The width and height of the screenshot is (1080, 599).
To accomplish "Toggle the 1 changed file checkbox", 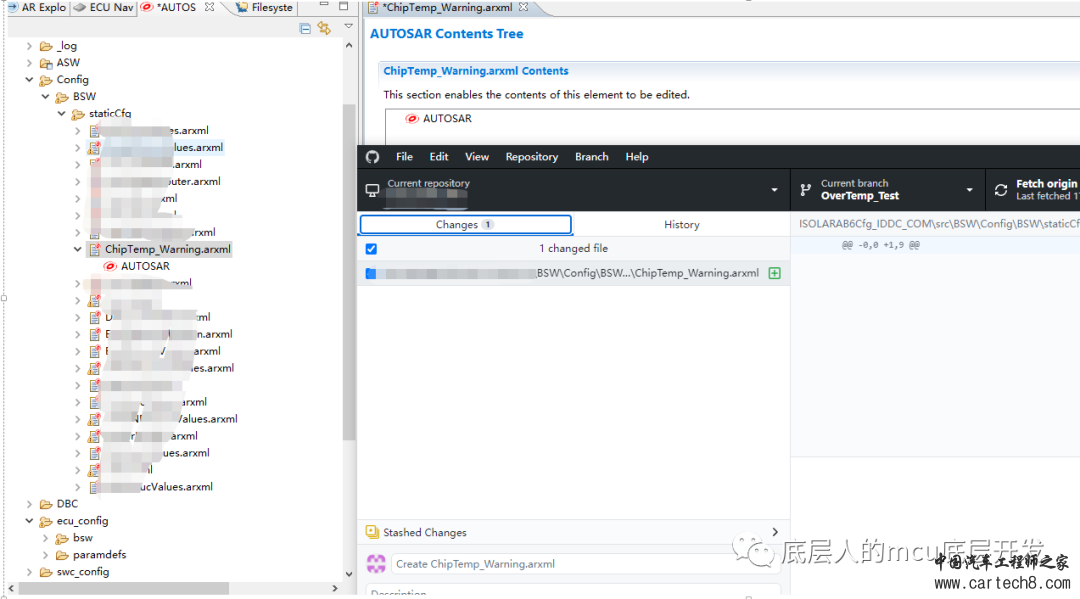I will 371,249.
